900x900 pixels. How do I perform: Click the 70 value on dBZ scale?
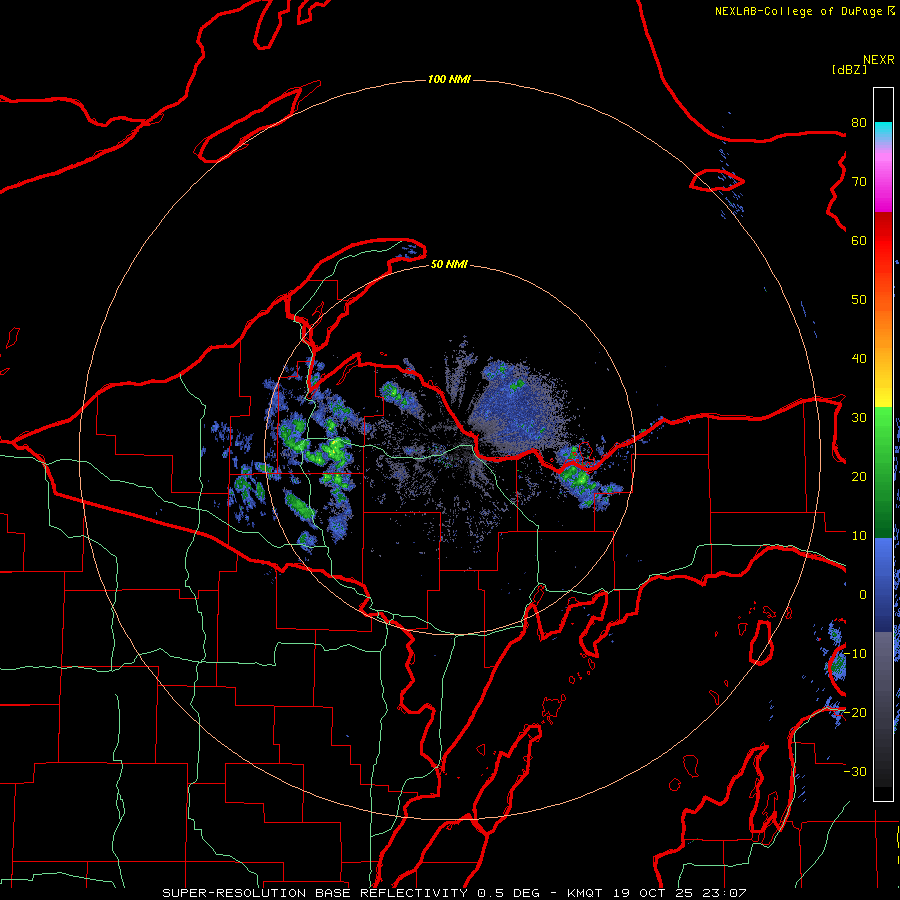(x=859, y=181)
